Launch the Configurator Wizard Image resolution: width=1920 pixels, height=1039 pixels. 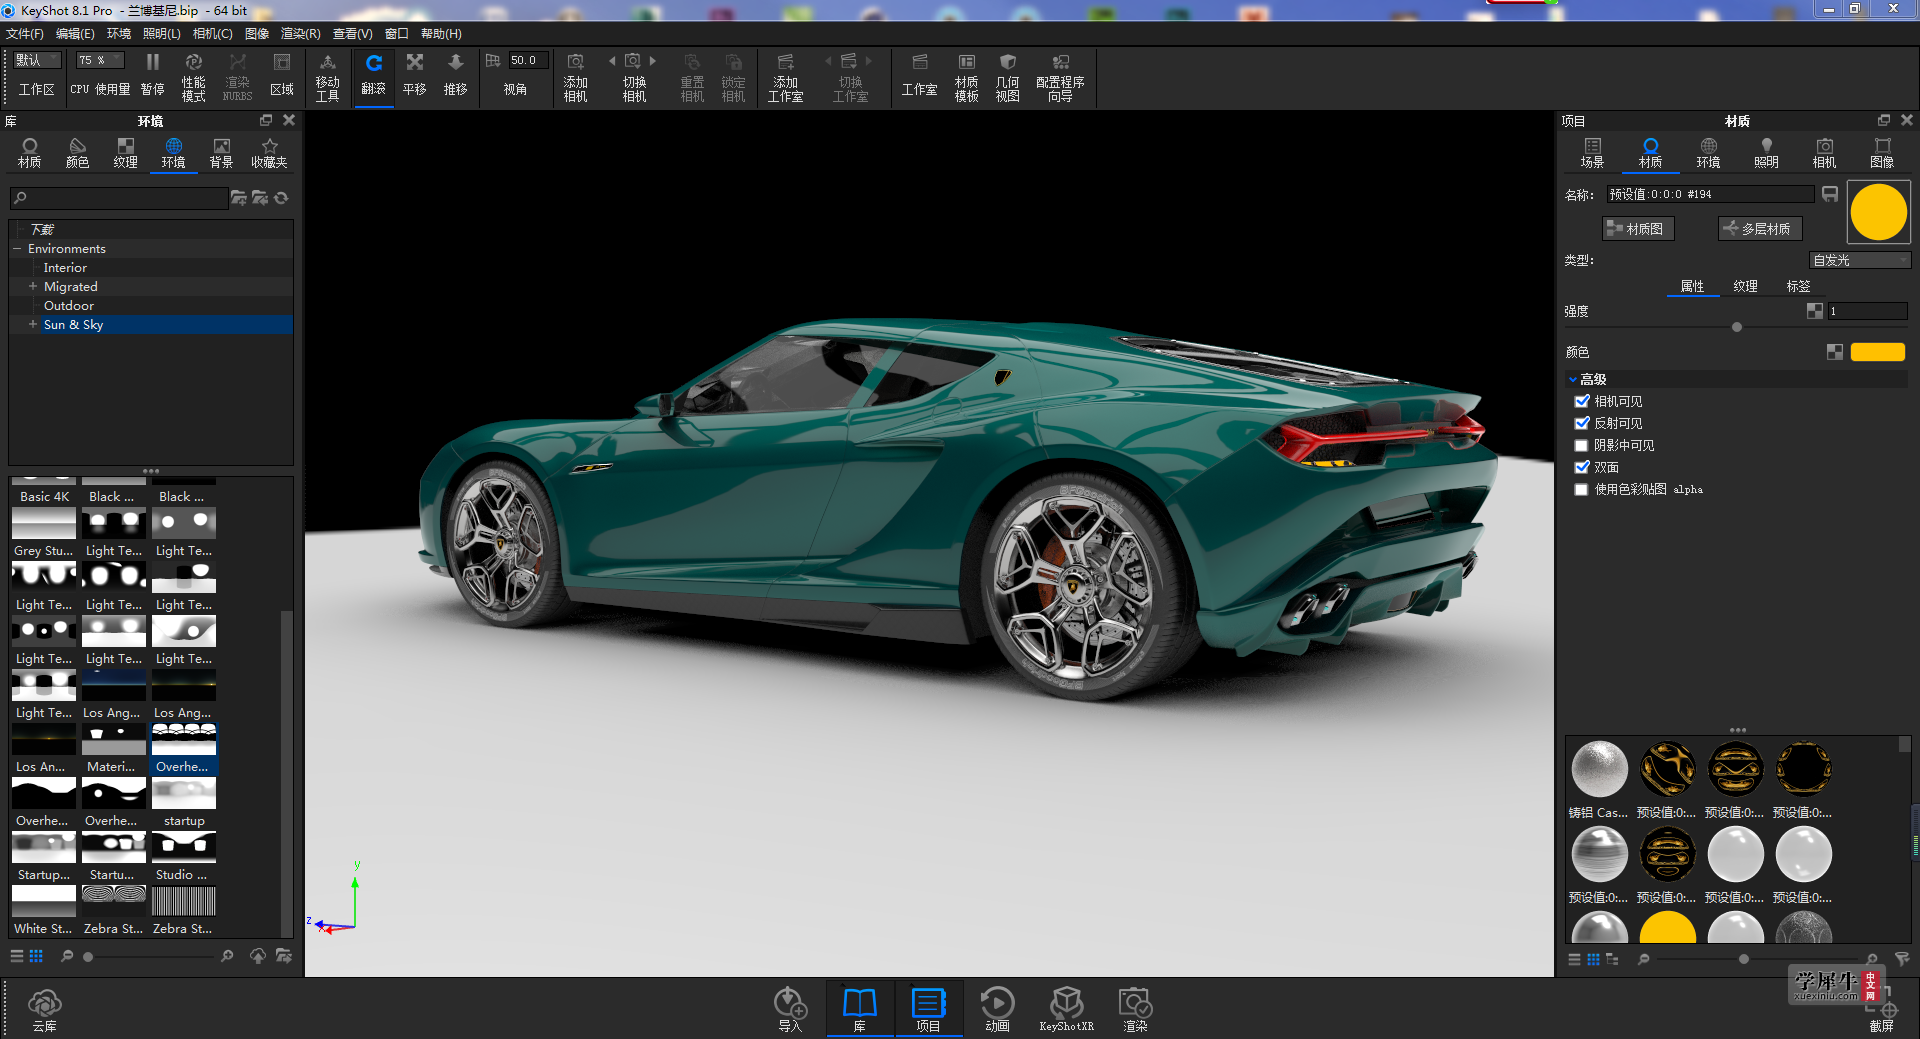1060,76
